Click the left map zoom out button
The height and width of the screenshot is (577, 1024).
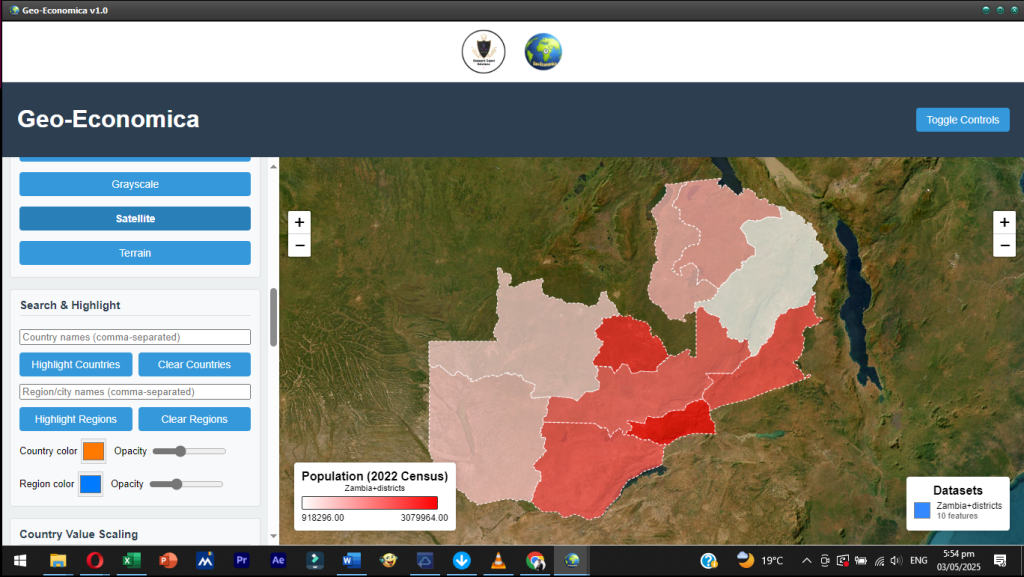pyautogui.click(x=299, y=245)
